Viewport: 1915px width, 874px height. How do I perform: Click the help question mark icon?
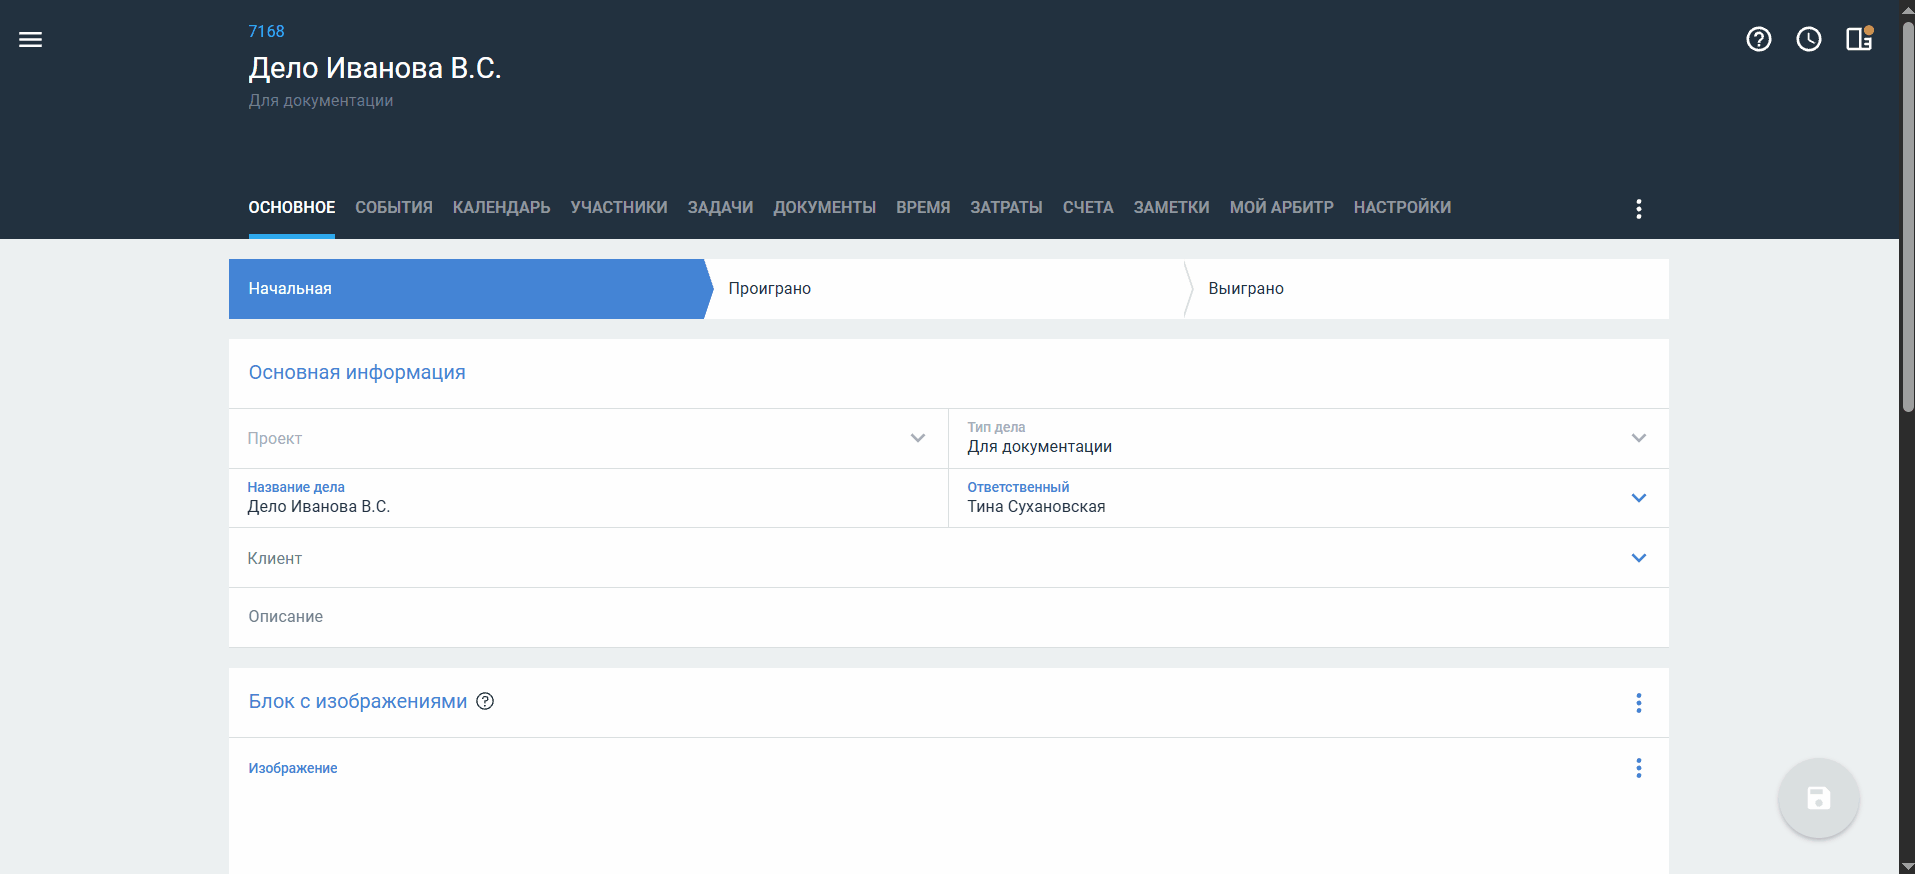1758,40
